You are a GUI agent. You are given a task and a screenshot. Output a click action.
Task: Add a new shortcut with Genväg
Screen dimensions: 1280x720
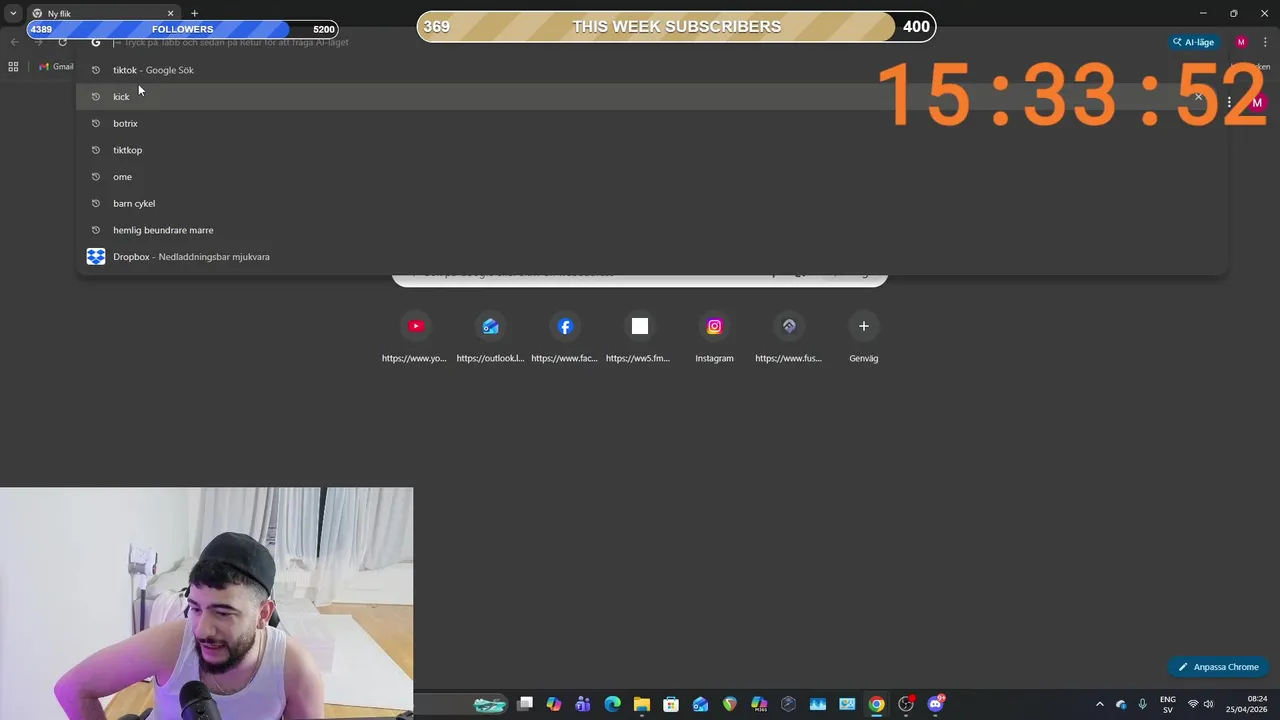[864, 336]
